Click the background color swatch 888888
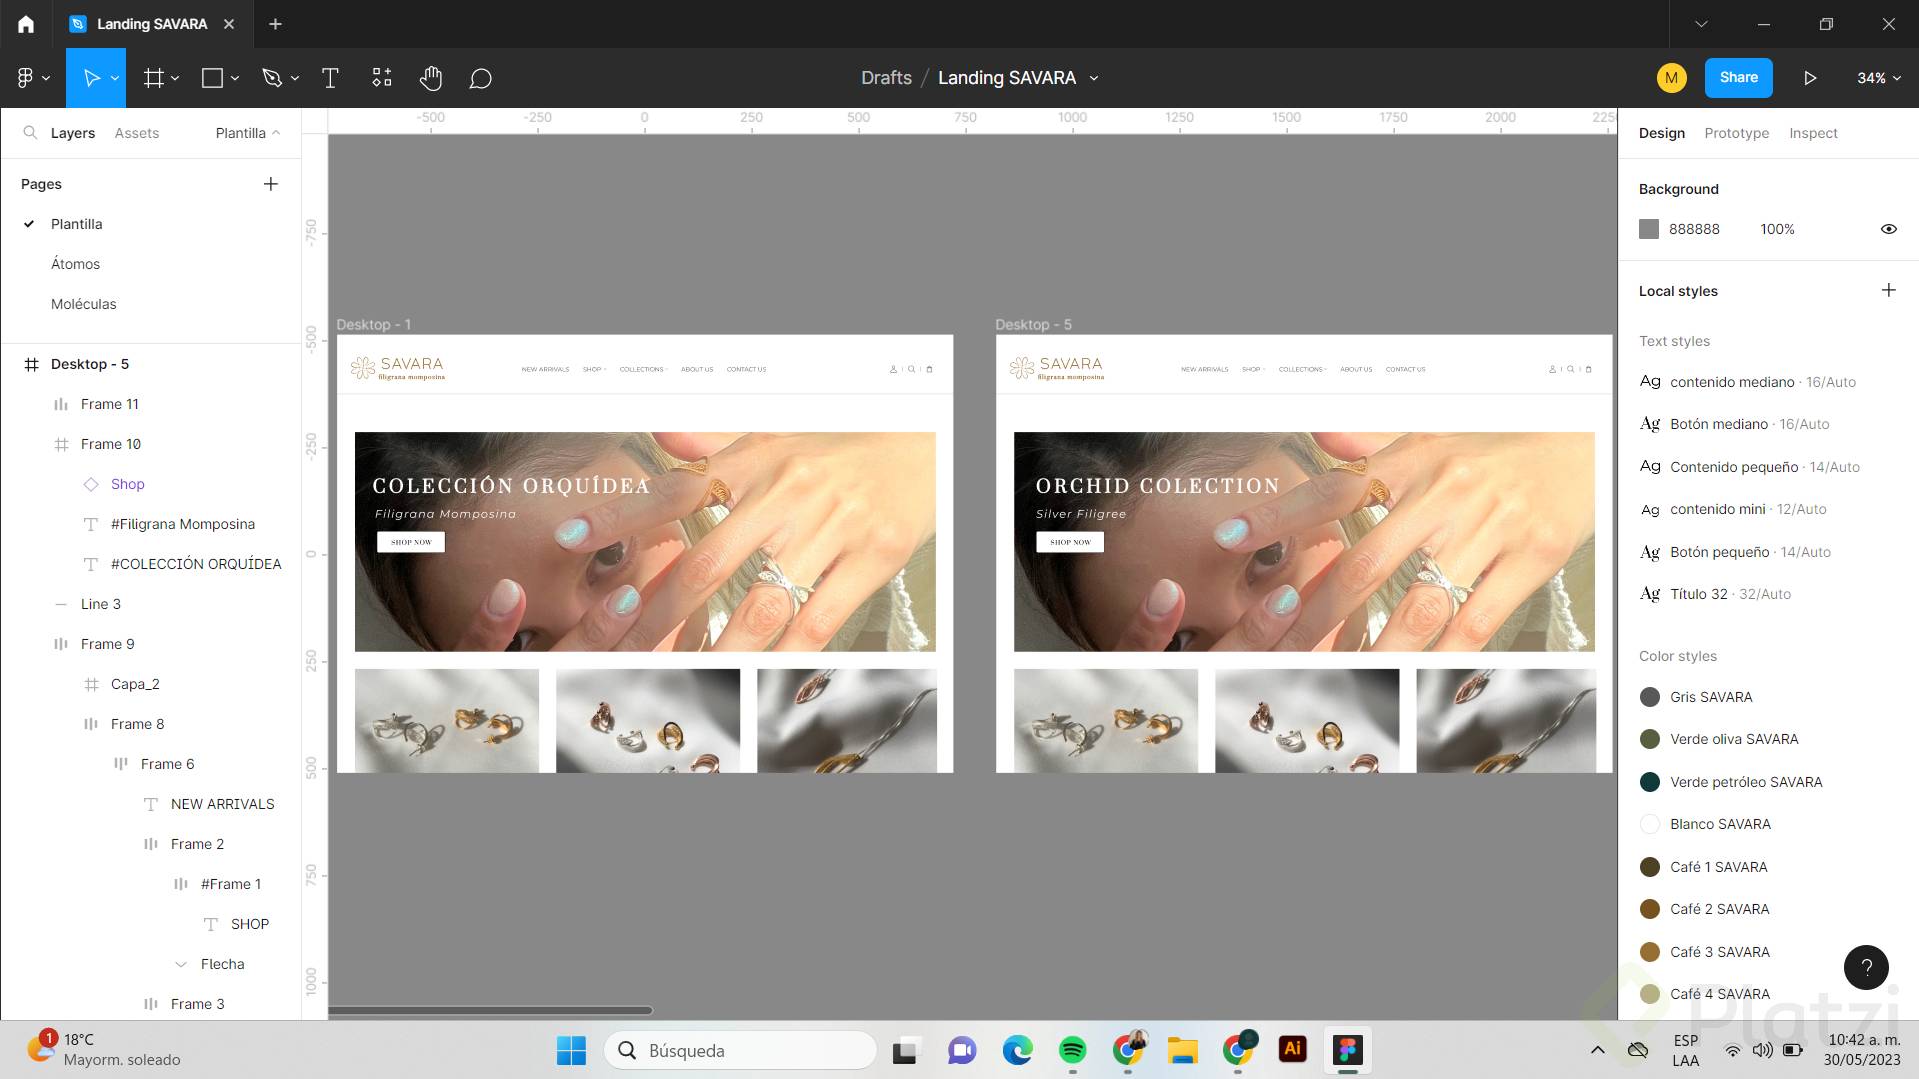 click(1649, 229)
